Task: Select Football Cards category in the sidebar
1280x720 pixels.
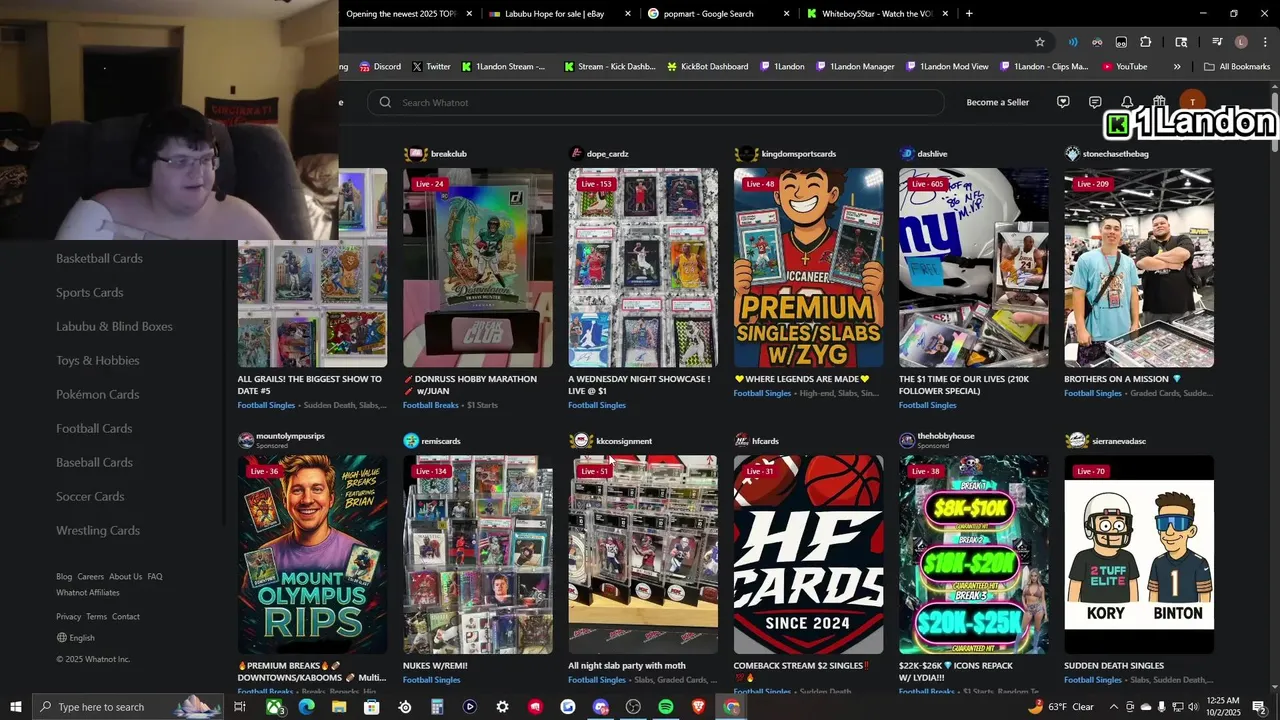Action: pos(94,428)
